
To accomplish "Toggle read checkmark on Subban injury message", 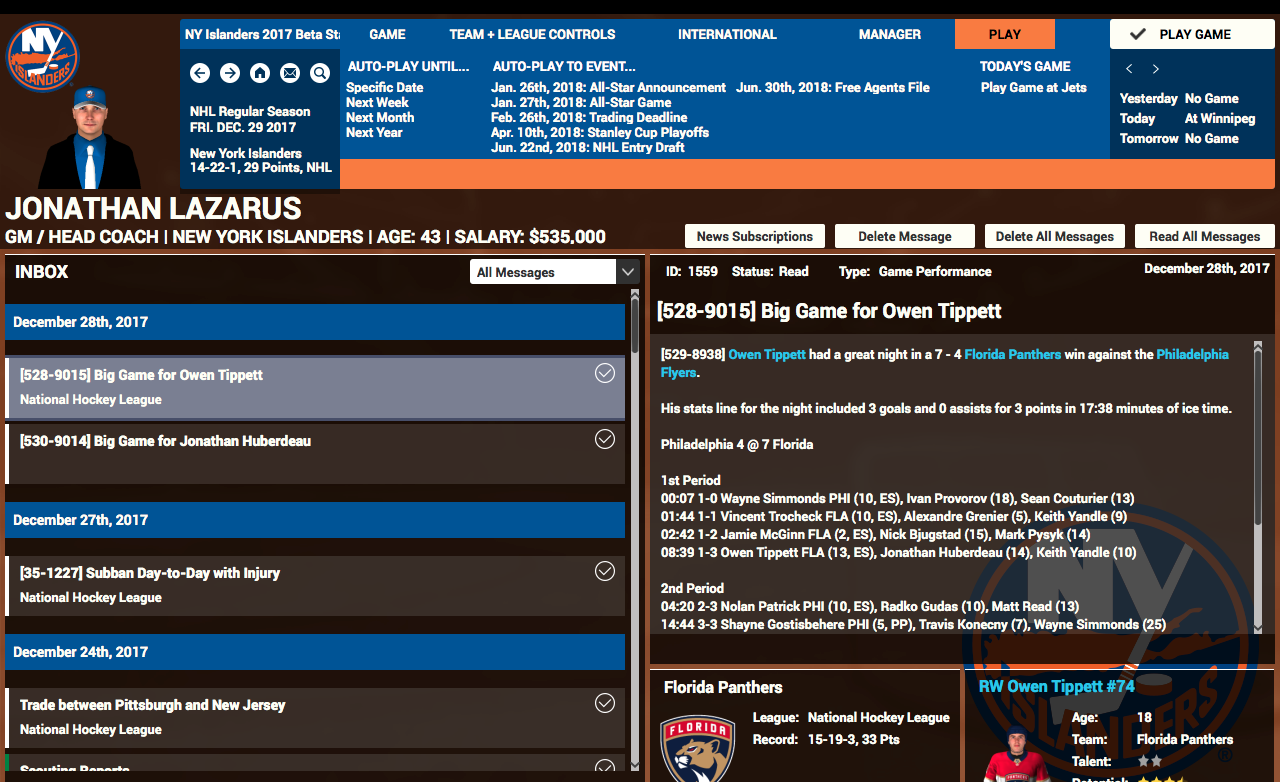I will click(605, 571).
